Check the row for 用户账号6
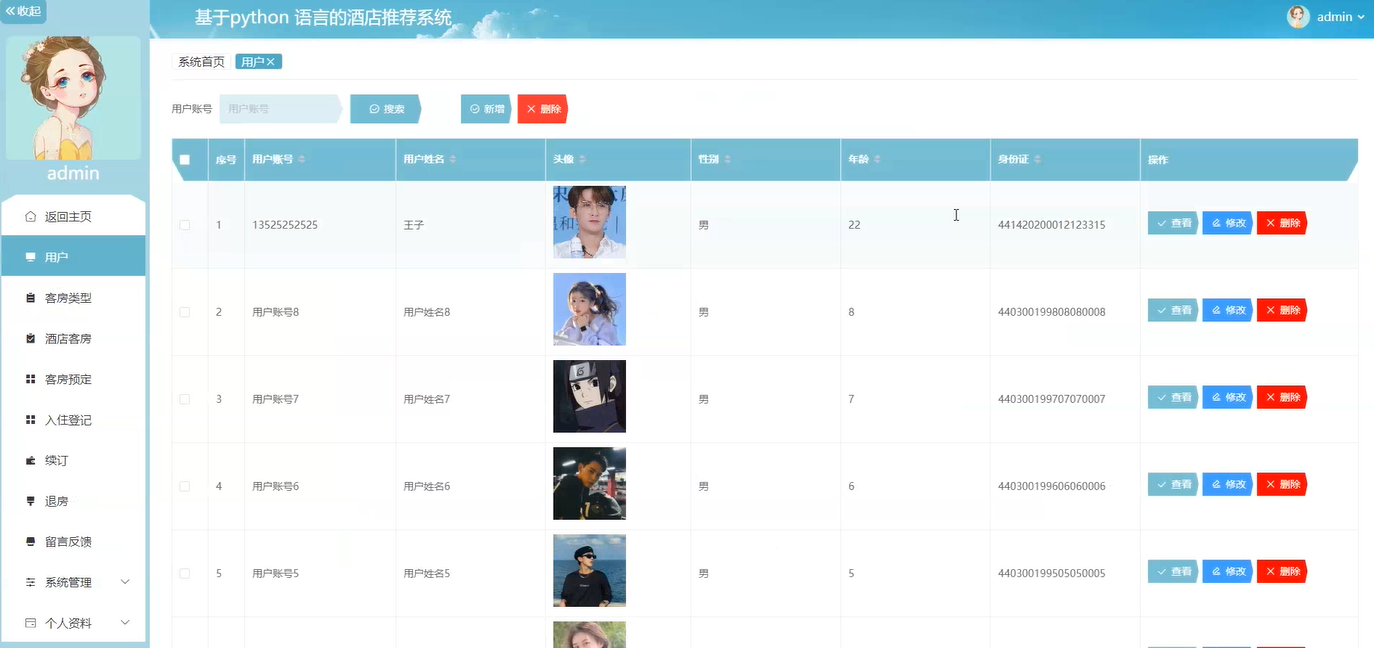1374x648 pixels. [185, 486]
